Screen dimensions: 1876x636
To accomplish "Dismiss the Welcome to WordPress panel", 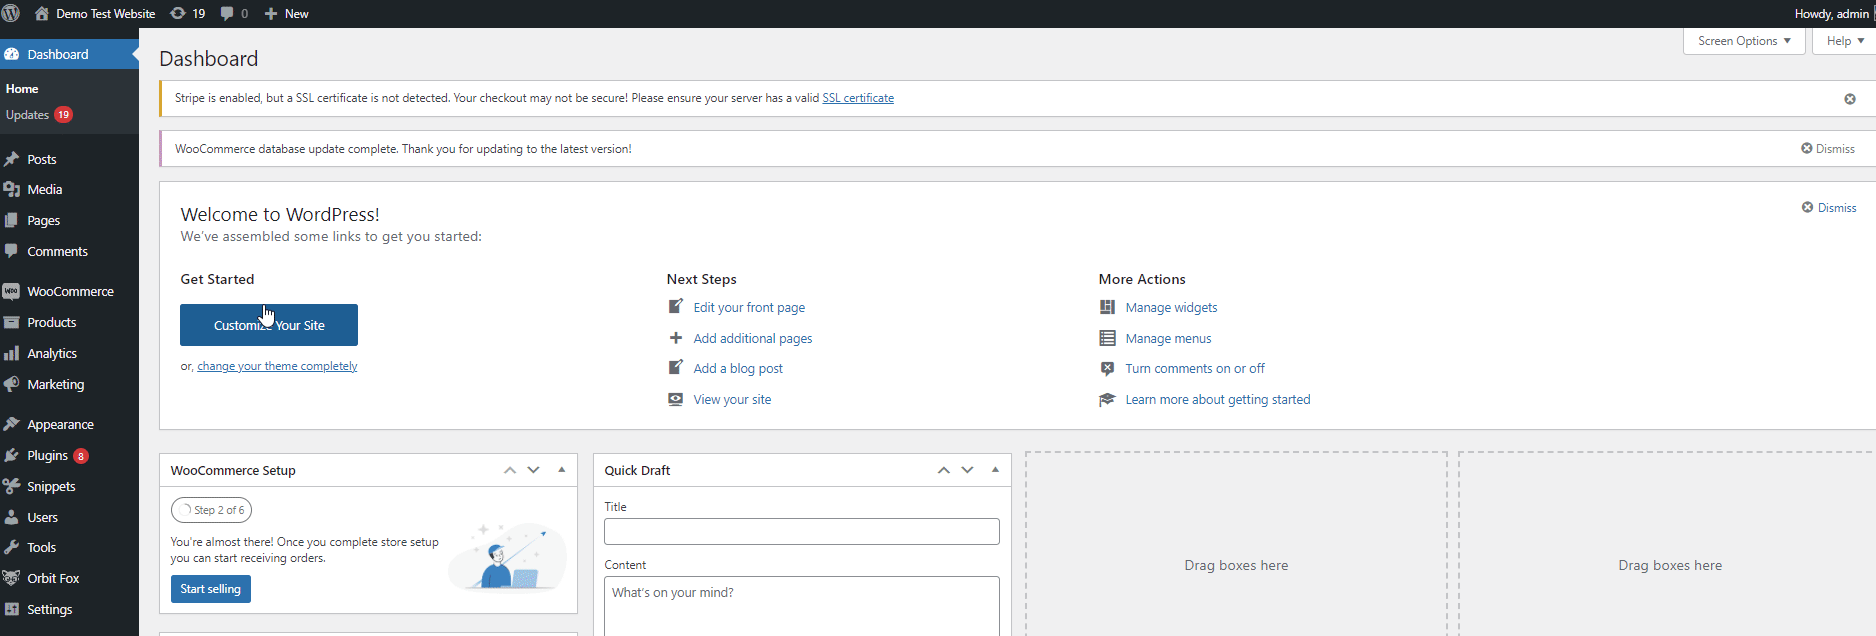I will [1829, 208].
